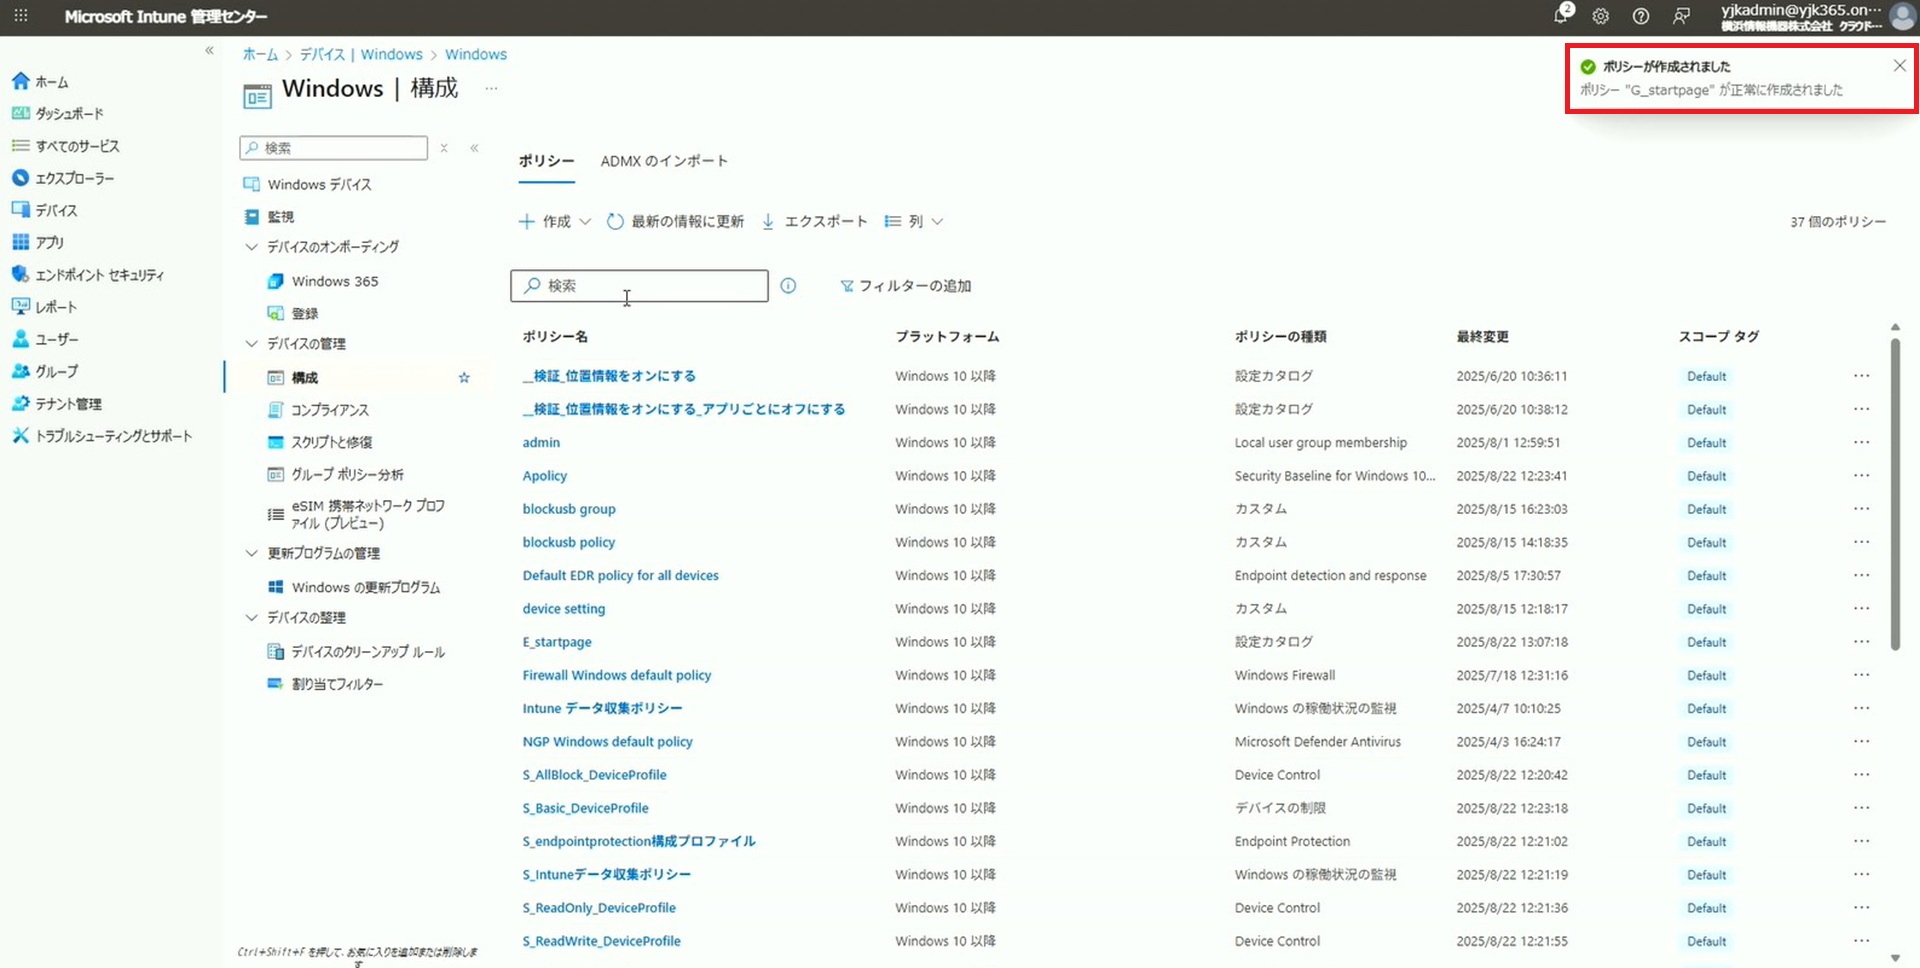Open the settings gear icon
This screenshot has width=1920, height=968.
1601,16
